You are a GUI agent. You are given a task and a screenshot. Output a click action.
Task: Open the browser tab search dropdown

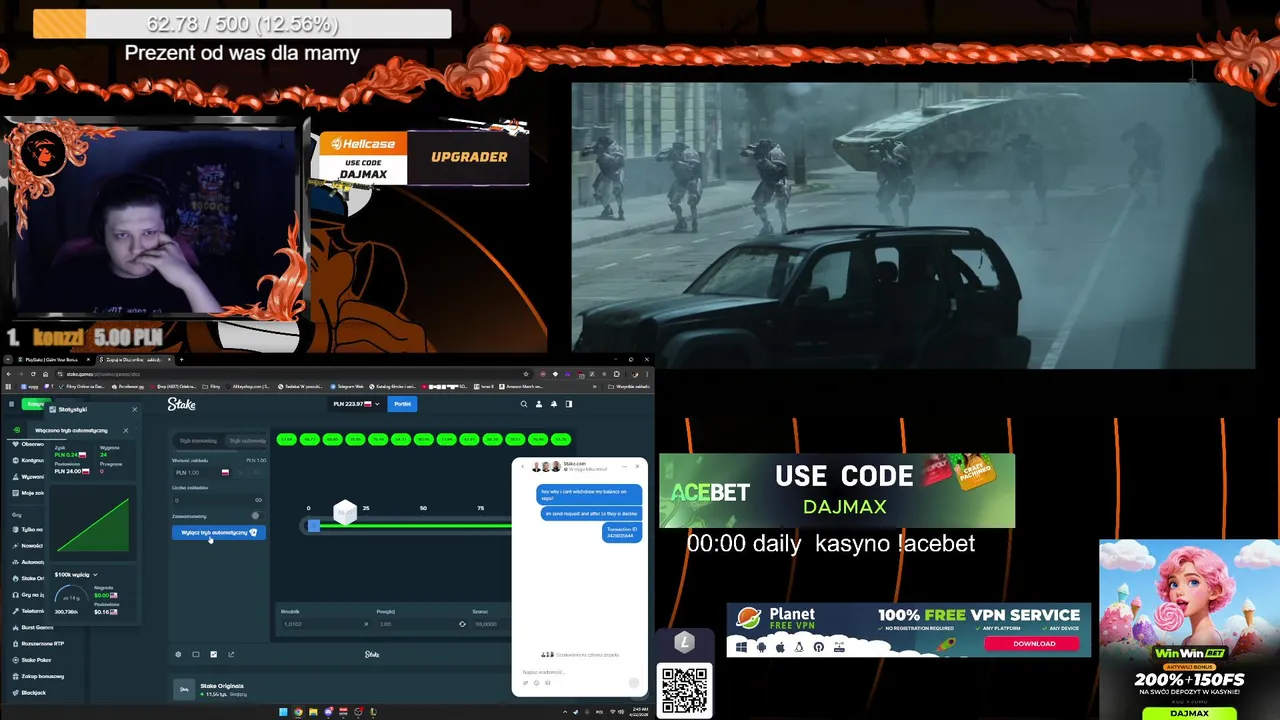click(x=6, y=359)
